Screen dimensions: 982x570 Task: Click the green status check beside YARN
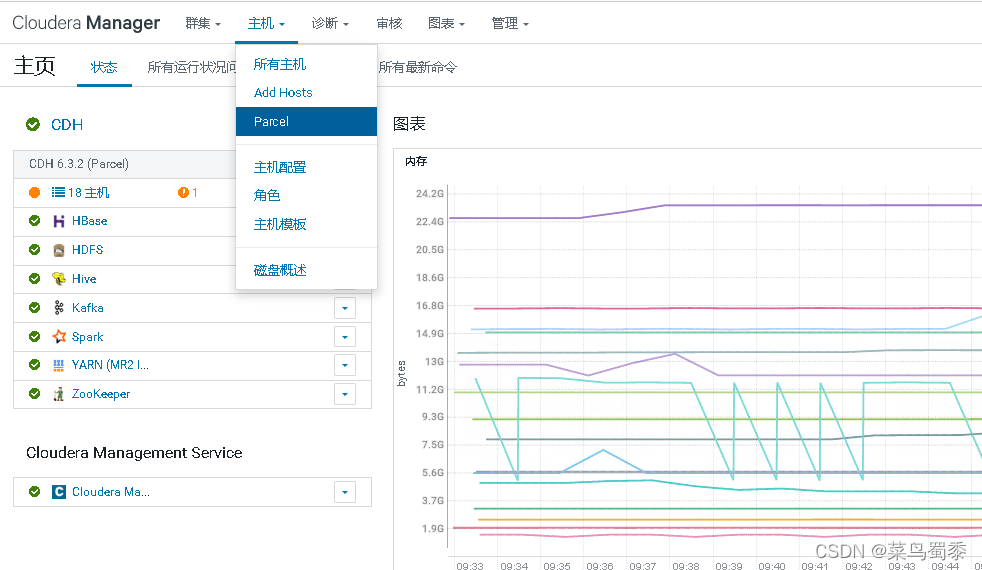click(x=34, y=365)
